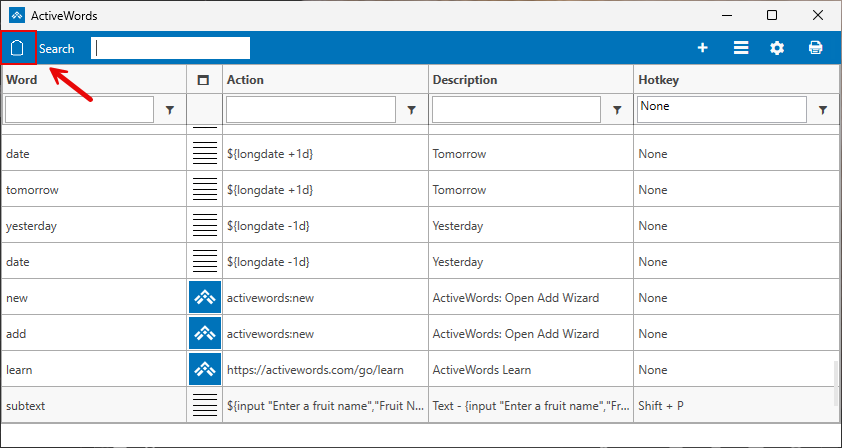The width and height of the screenshot is (842, 448).
Task: Open the Action column filter funnel
Action: (412, 110)
